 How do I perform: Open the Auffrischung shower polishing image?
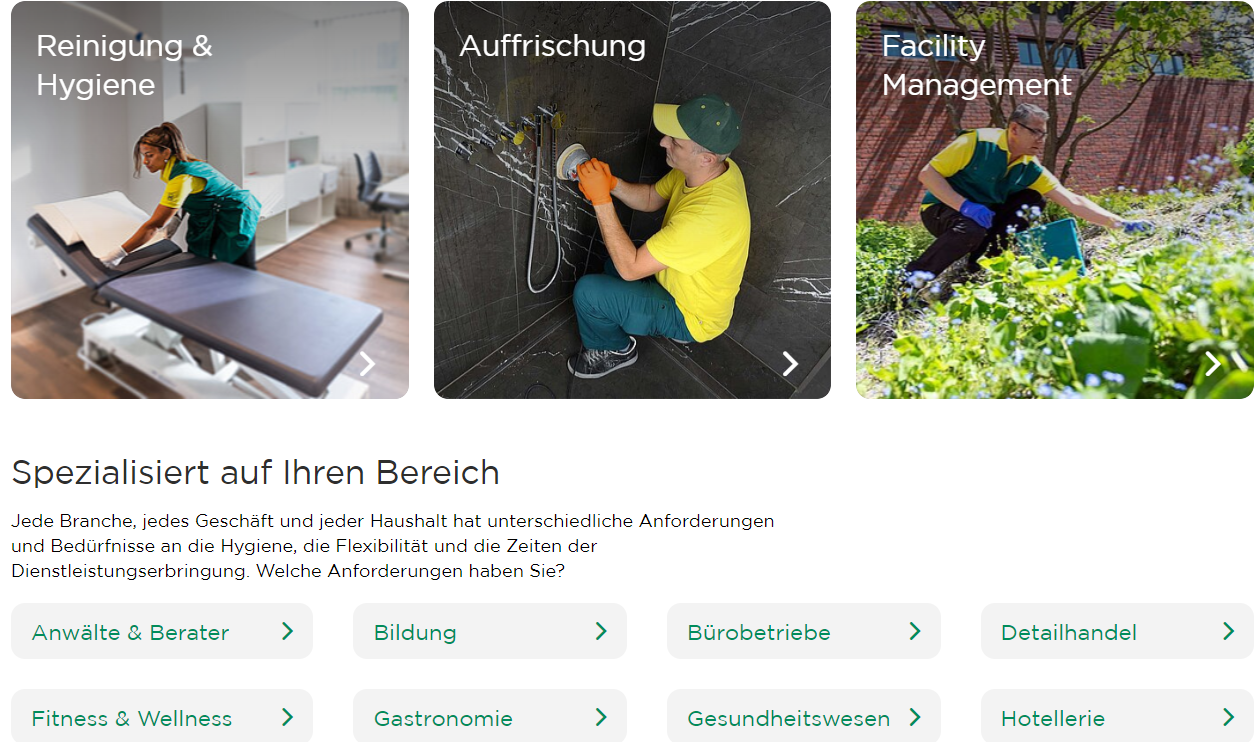point(632,200)
